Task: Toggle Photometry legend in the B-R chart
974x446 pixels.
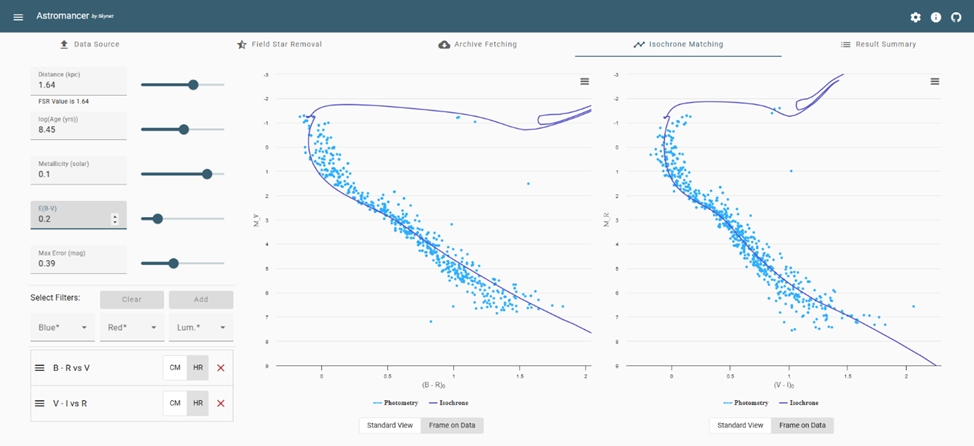Action: [396, 403]
